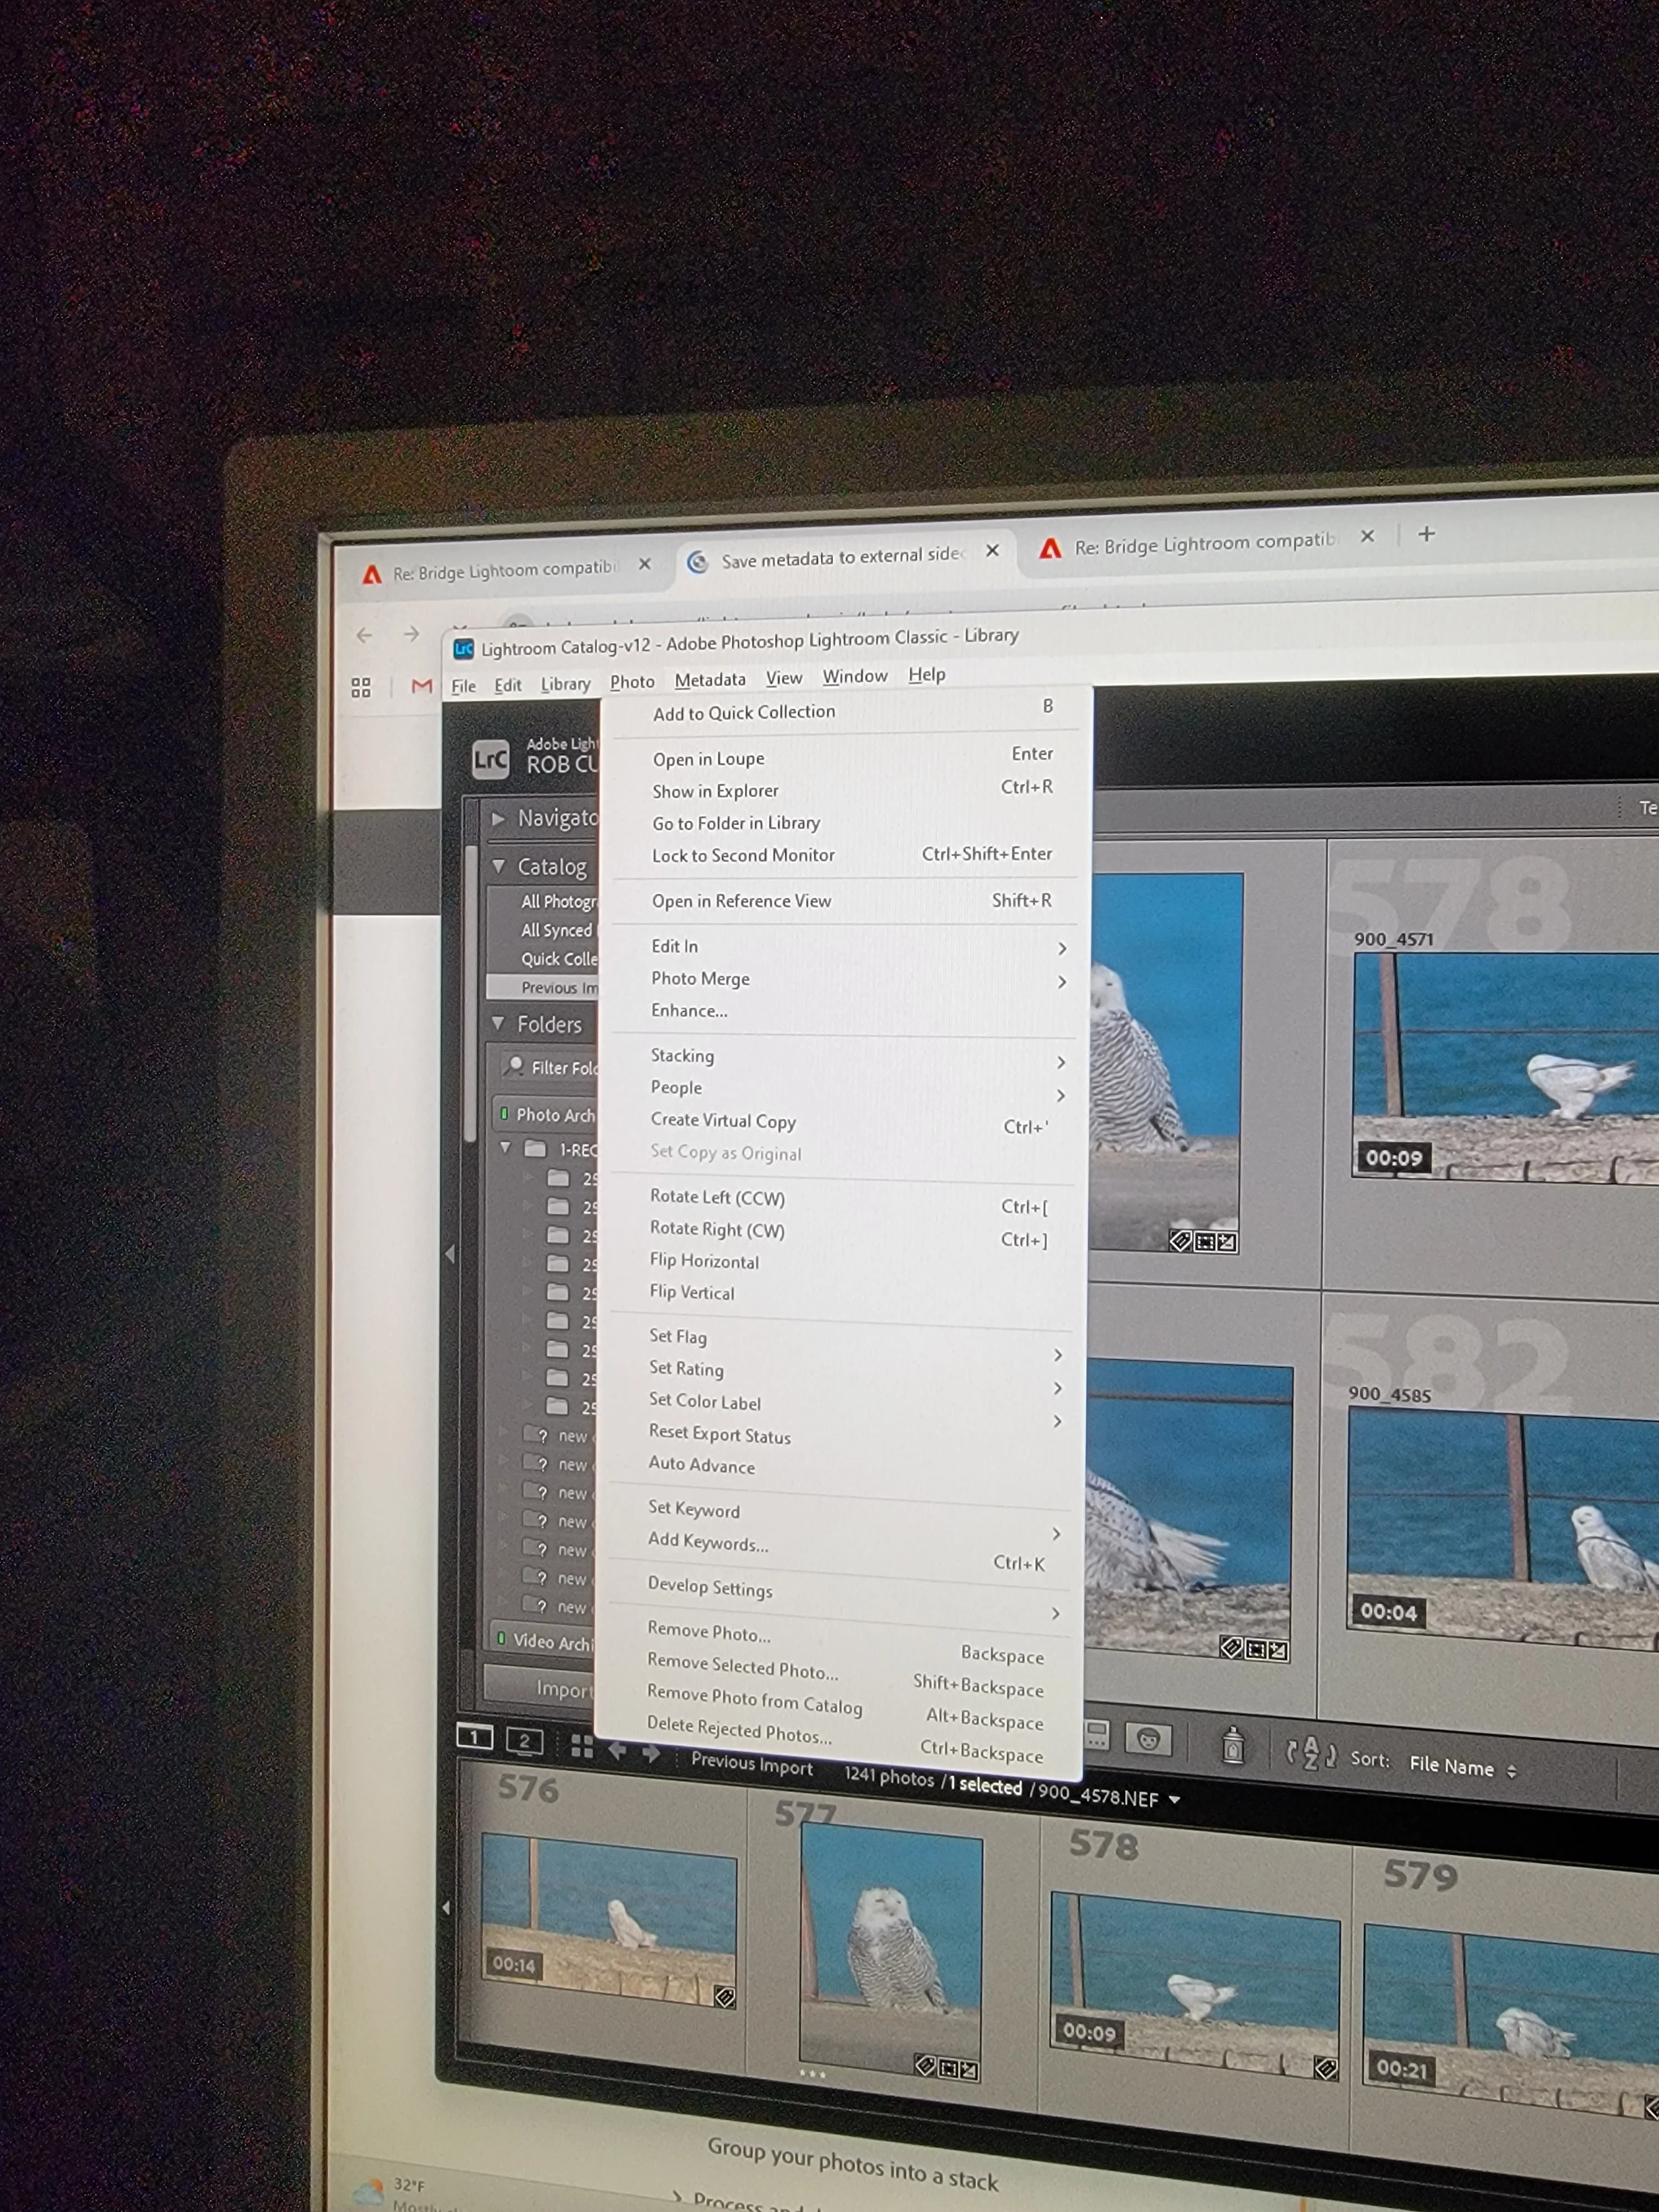
Task: Click the browser back arrow
Action: click(364, 635)
